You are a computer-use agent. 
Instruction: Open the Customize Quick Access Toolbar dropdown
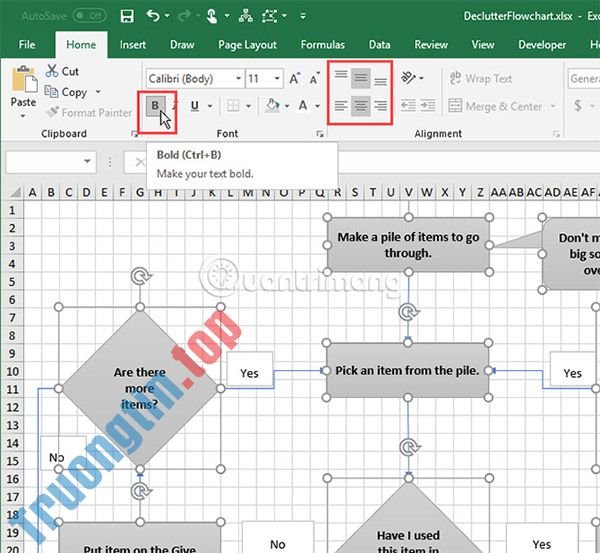click(x=303, y=16)
